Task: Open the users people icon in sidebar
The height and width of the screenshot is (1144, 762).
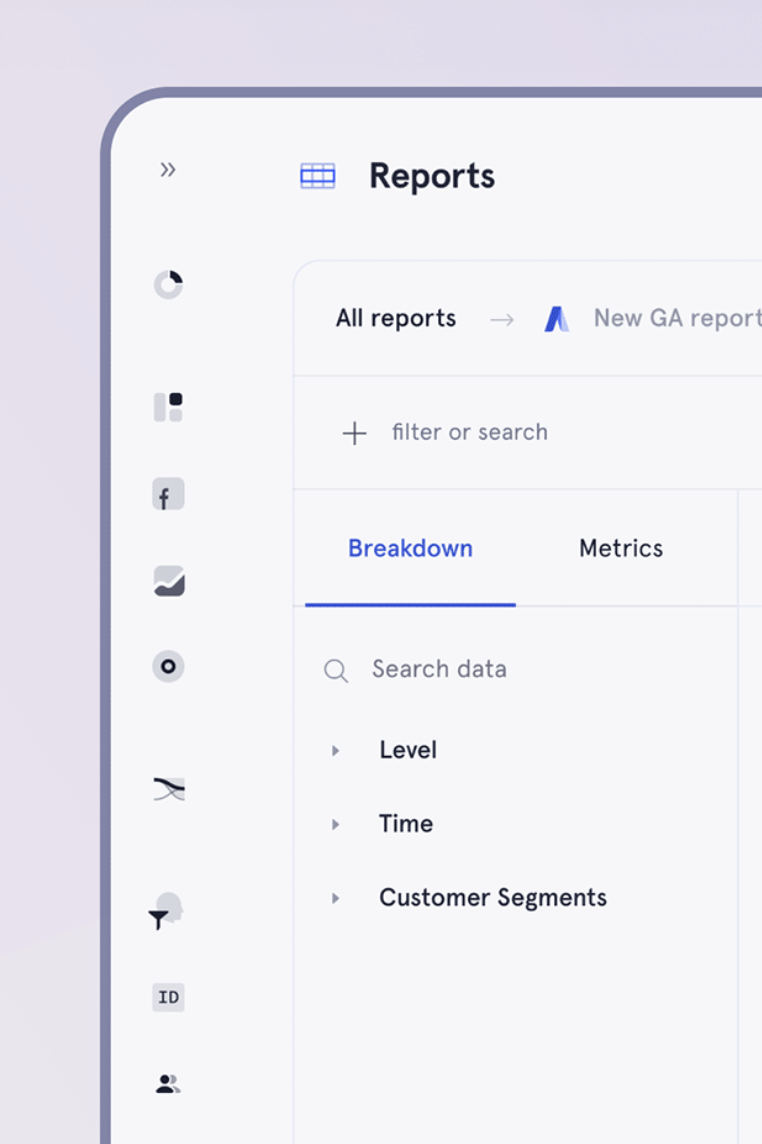Action: point(168,1083)
